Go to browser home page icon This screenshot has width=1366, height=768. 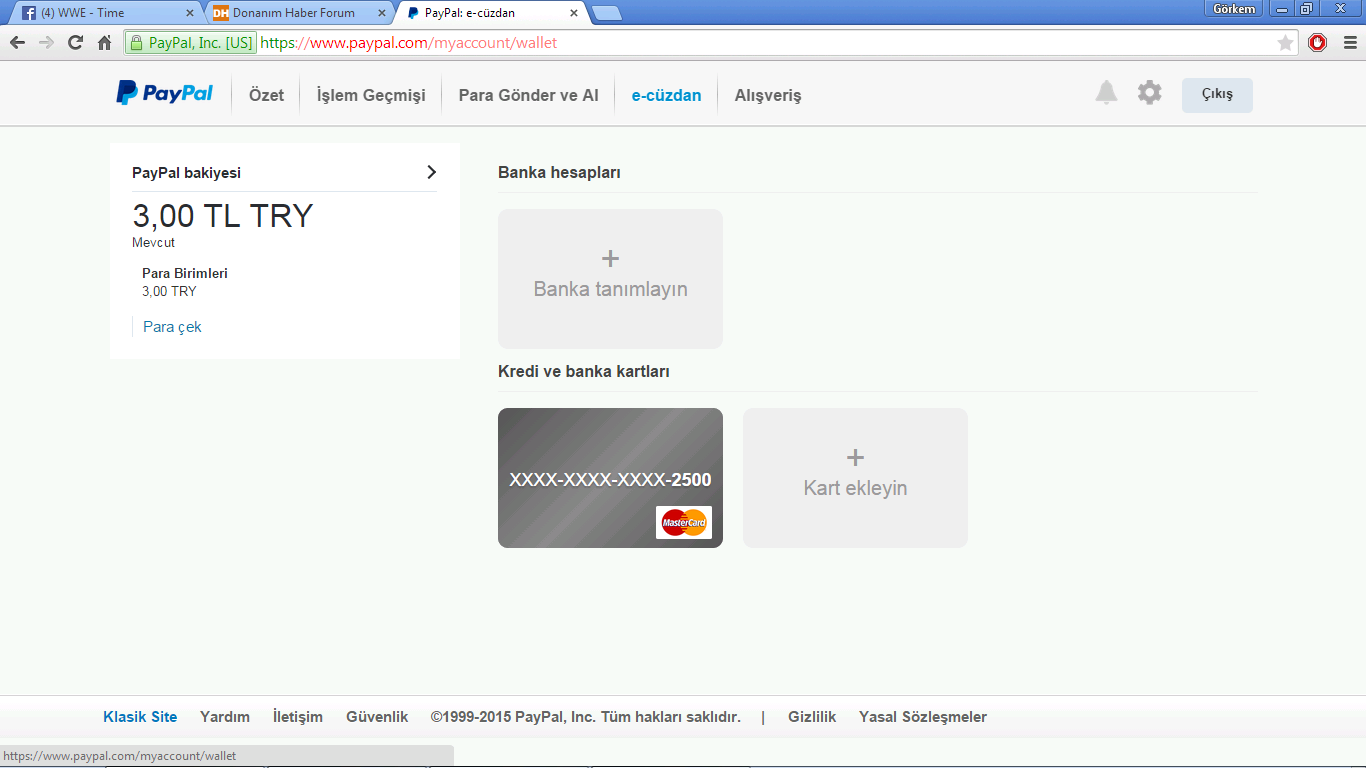pyautogui.click(x=104, y=43)
